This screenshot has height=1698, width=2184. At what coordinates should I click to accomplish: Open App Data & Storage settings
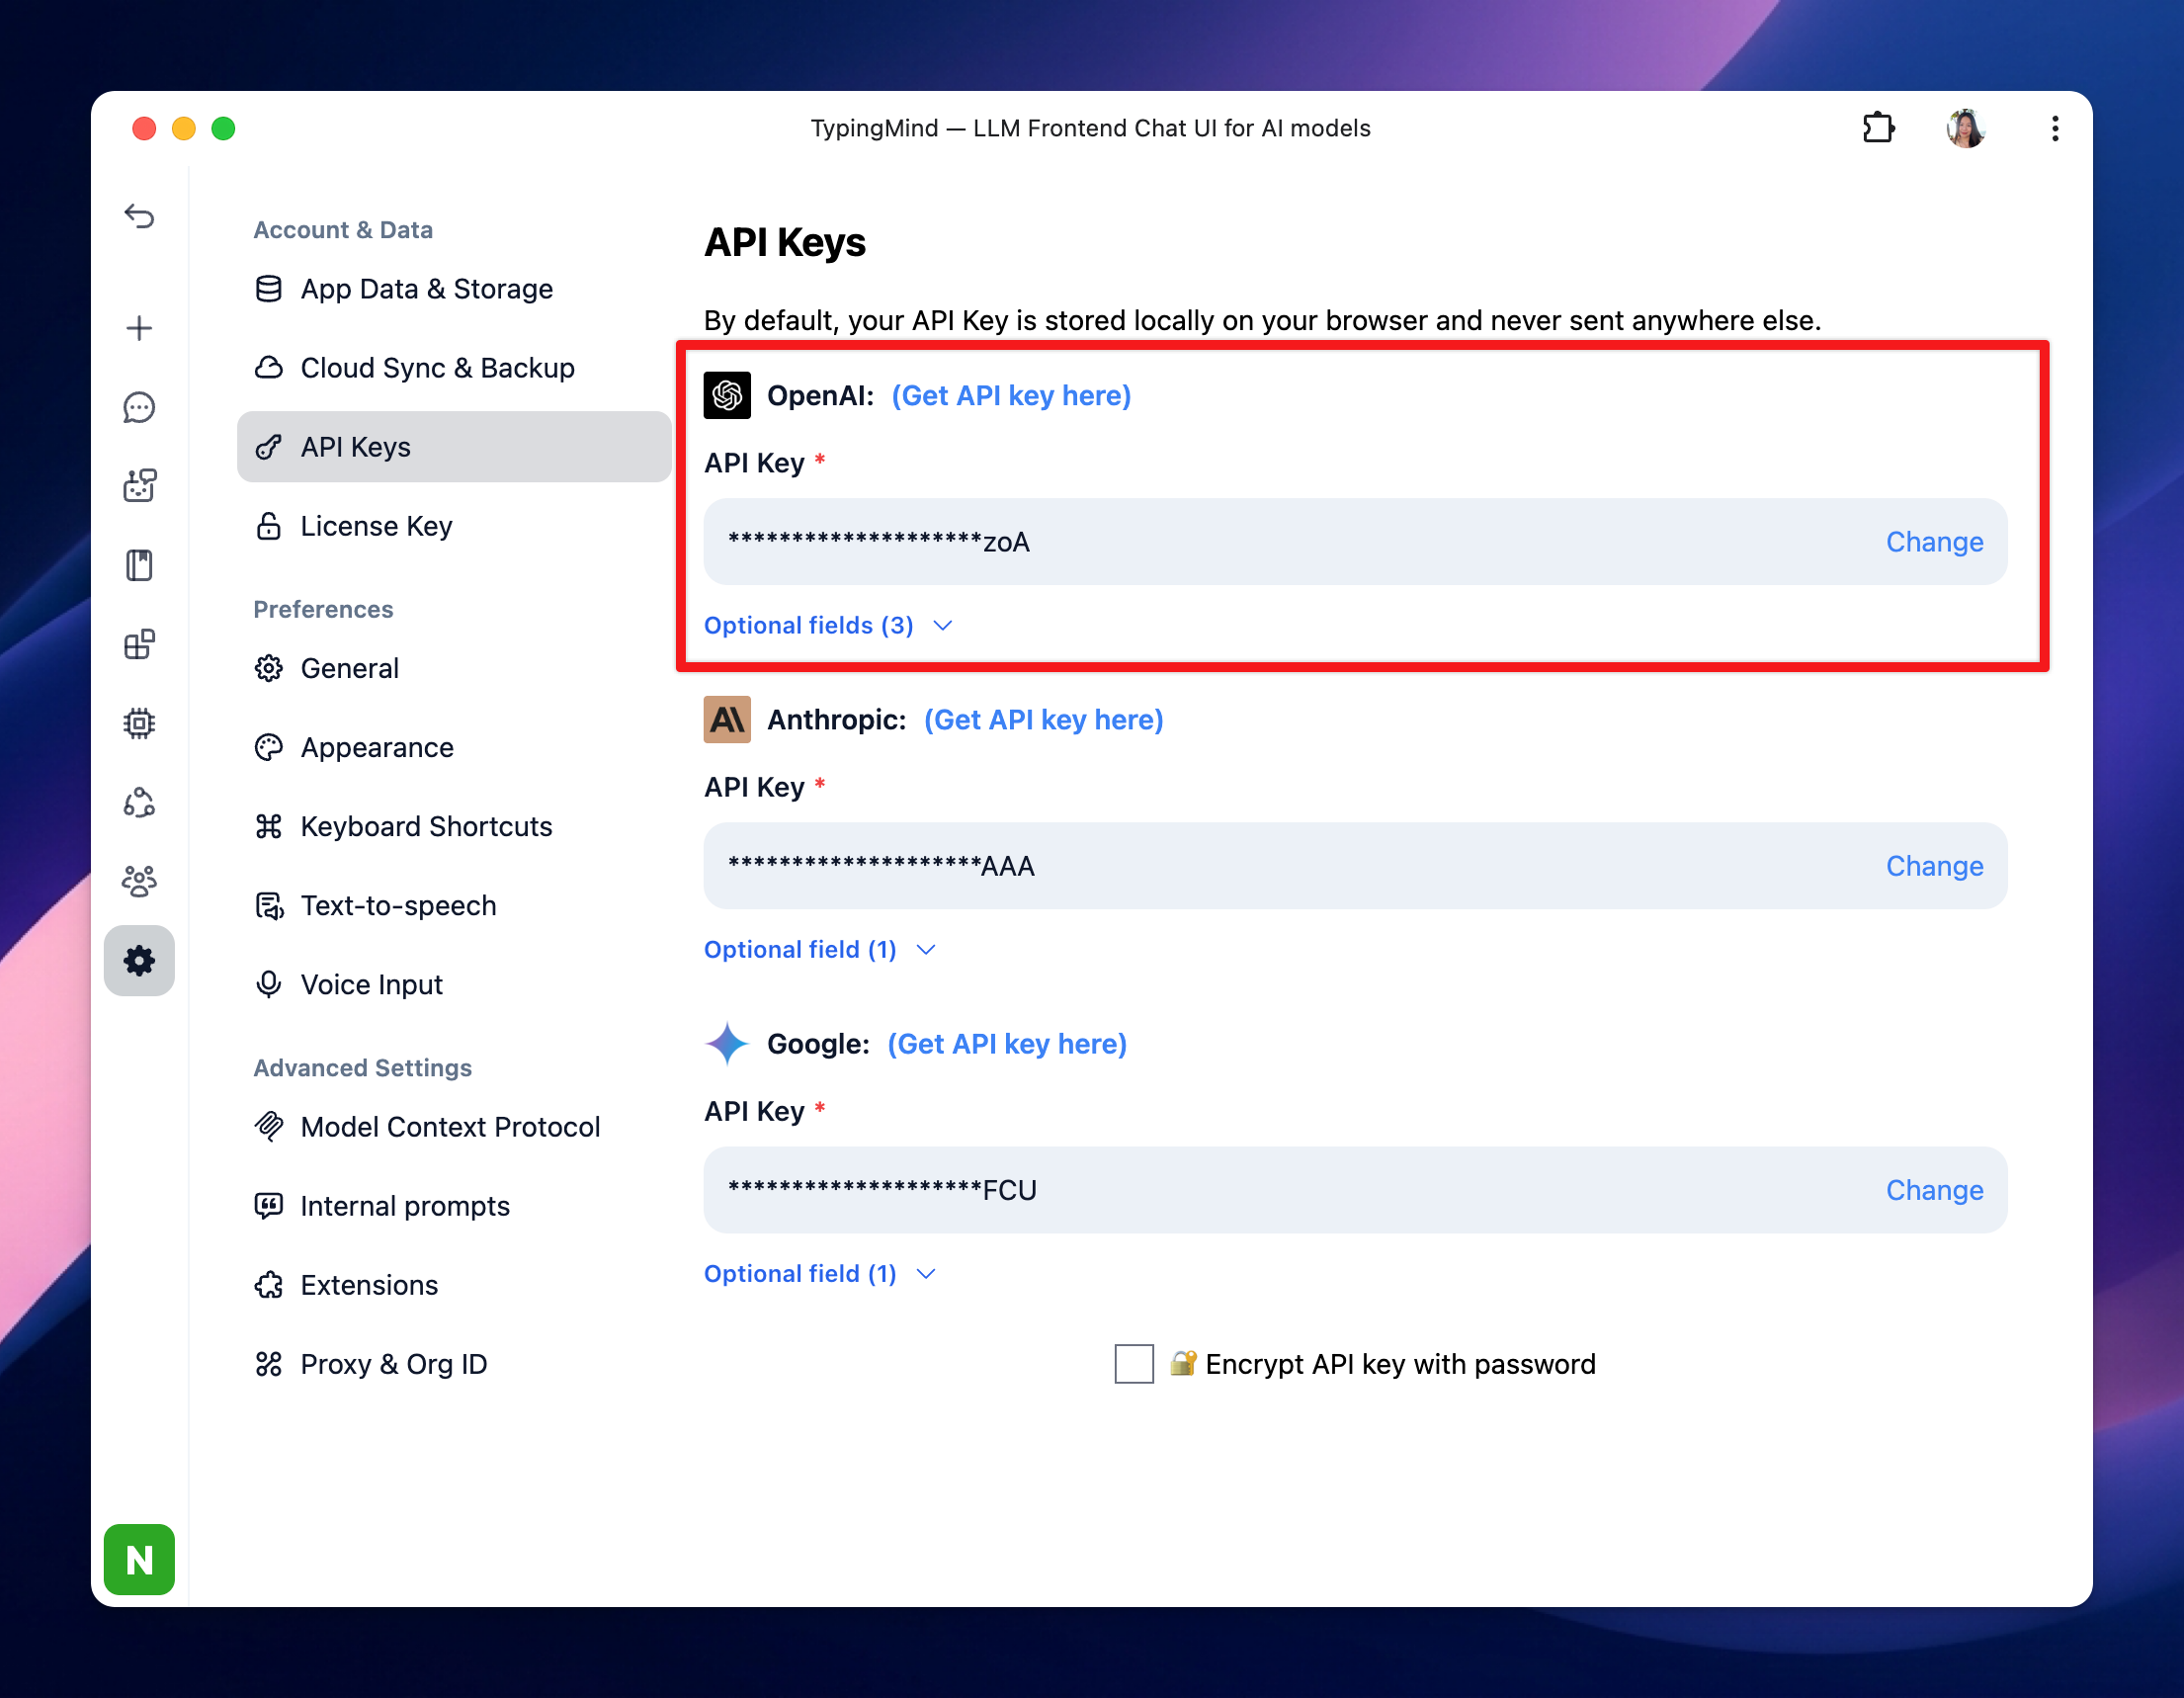[x=454, y=289]
